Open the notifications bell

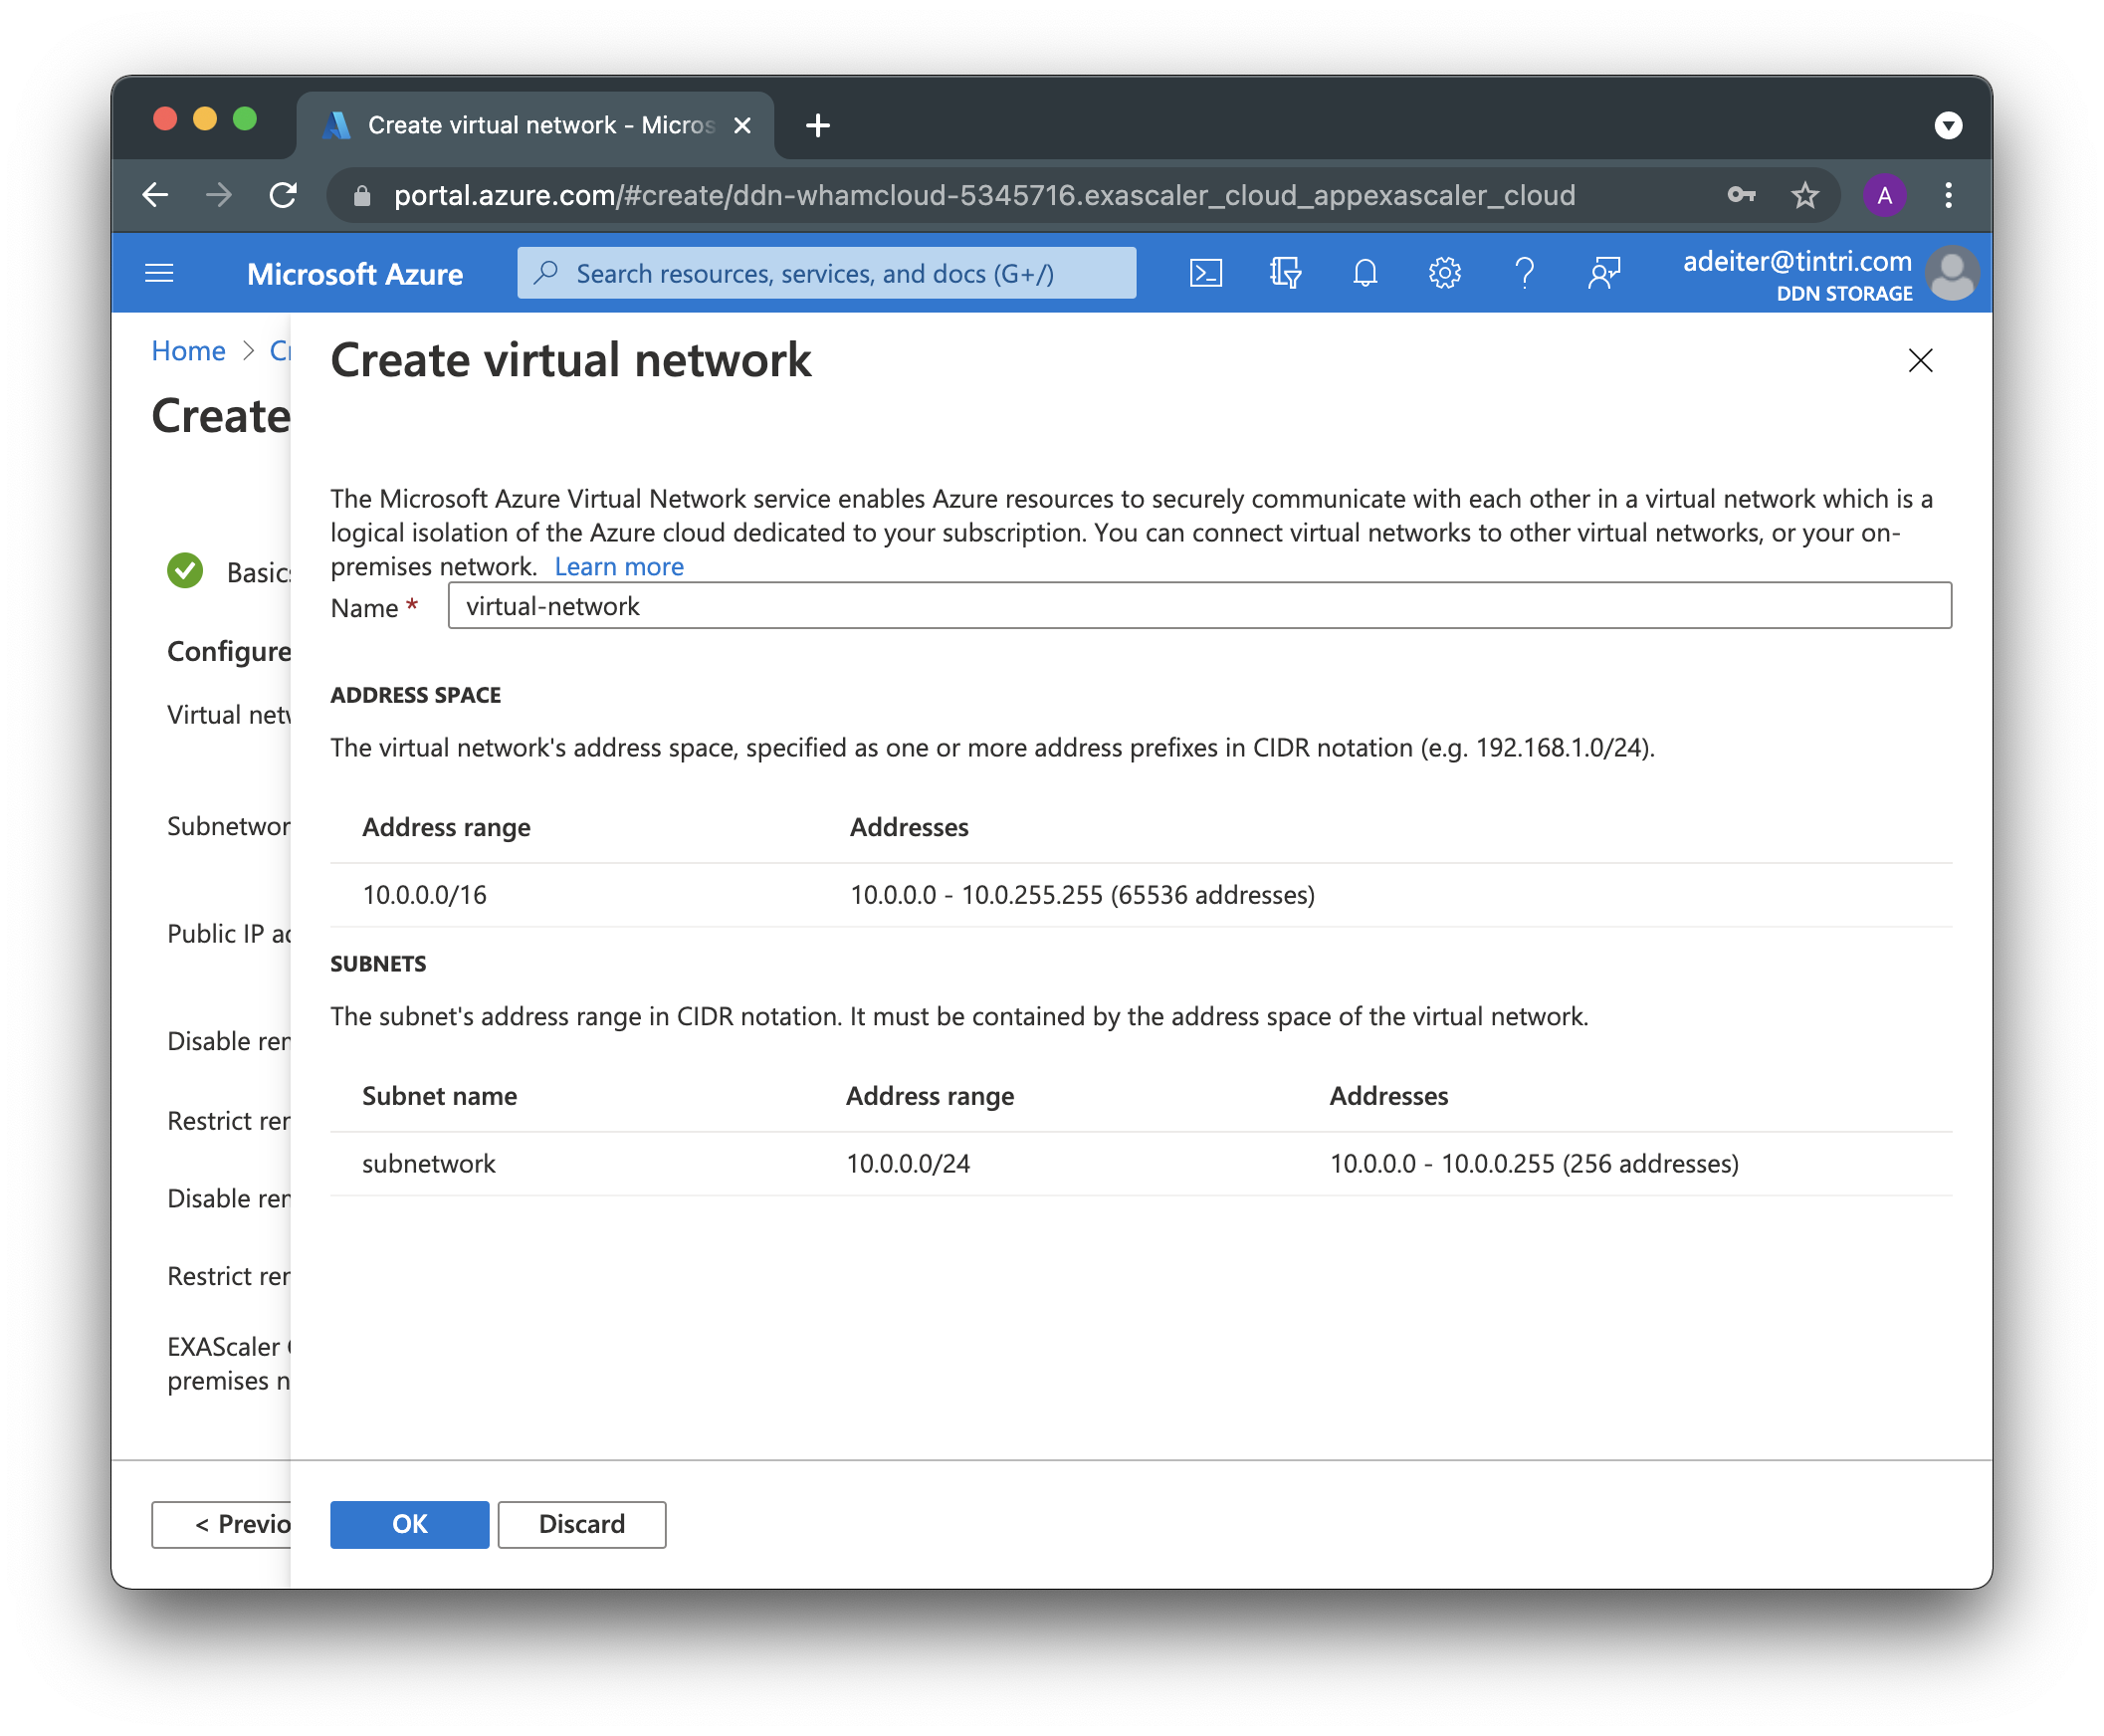coord(1365,273)
